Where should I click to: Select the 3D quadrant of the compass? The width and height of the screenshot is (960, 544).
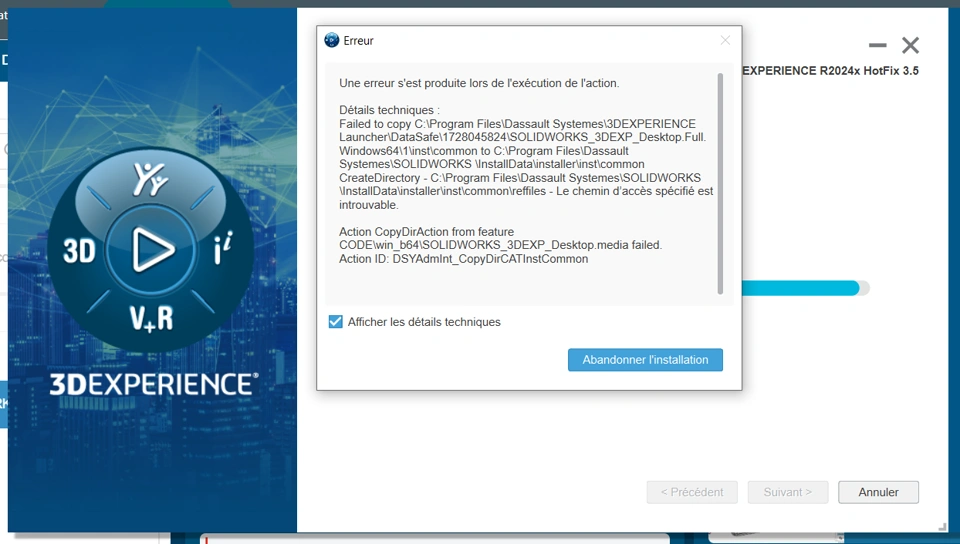(x=80, y=251)
